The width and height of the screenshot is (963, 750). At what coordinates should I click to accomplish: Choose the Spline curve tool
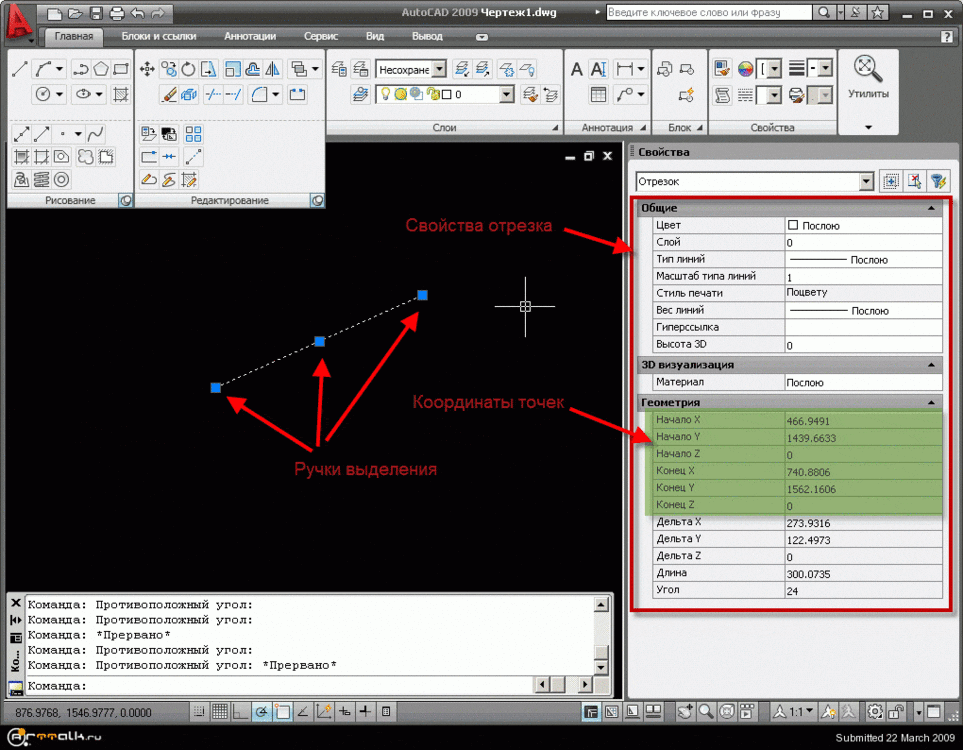pos(95,134)
